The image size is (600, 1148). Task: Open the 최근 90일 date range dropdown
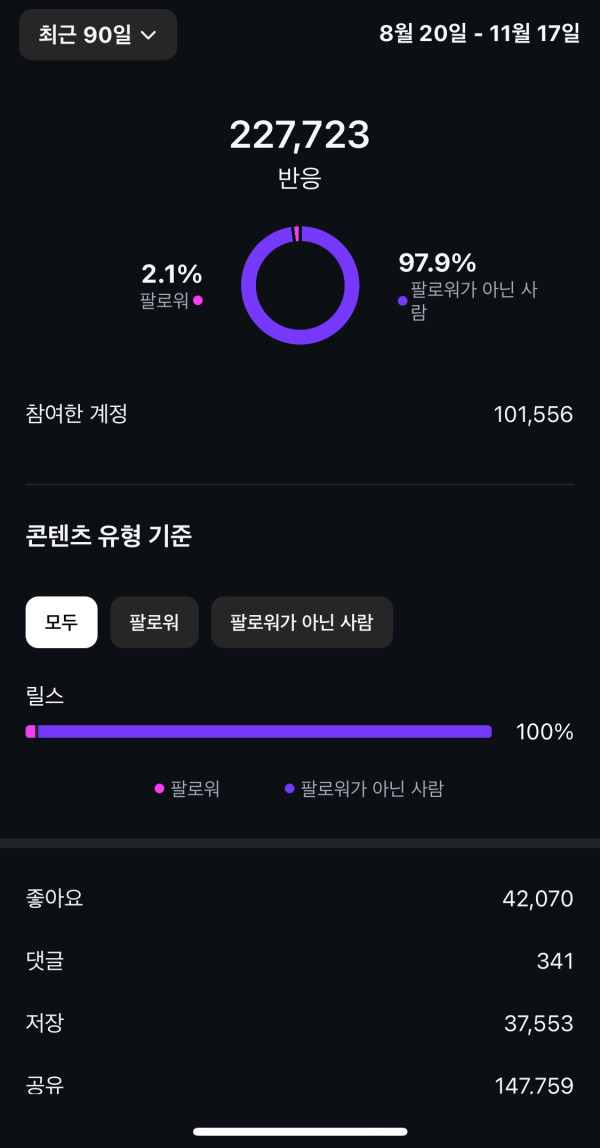(x=97, y=35)
